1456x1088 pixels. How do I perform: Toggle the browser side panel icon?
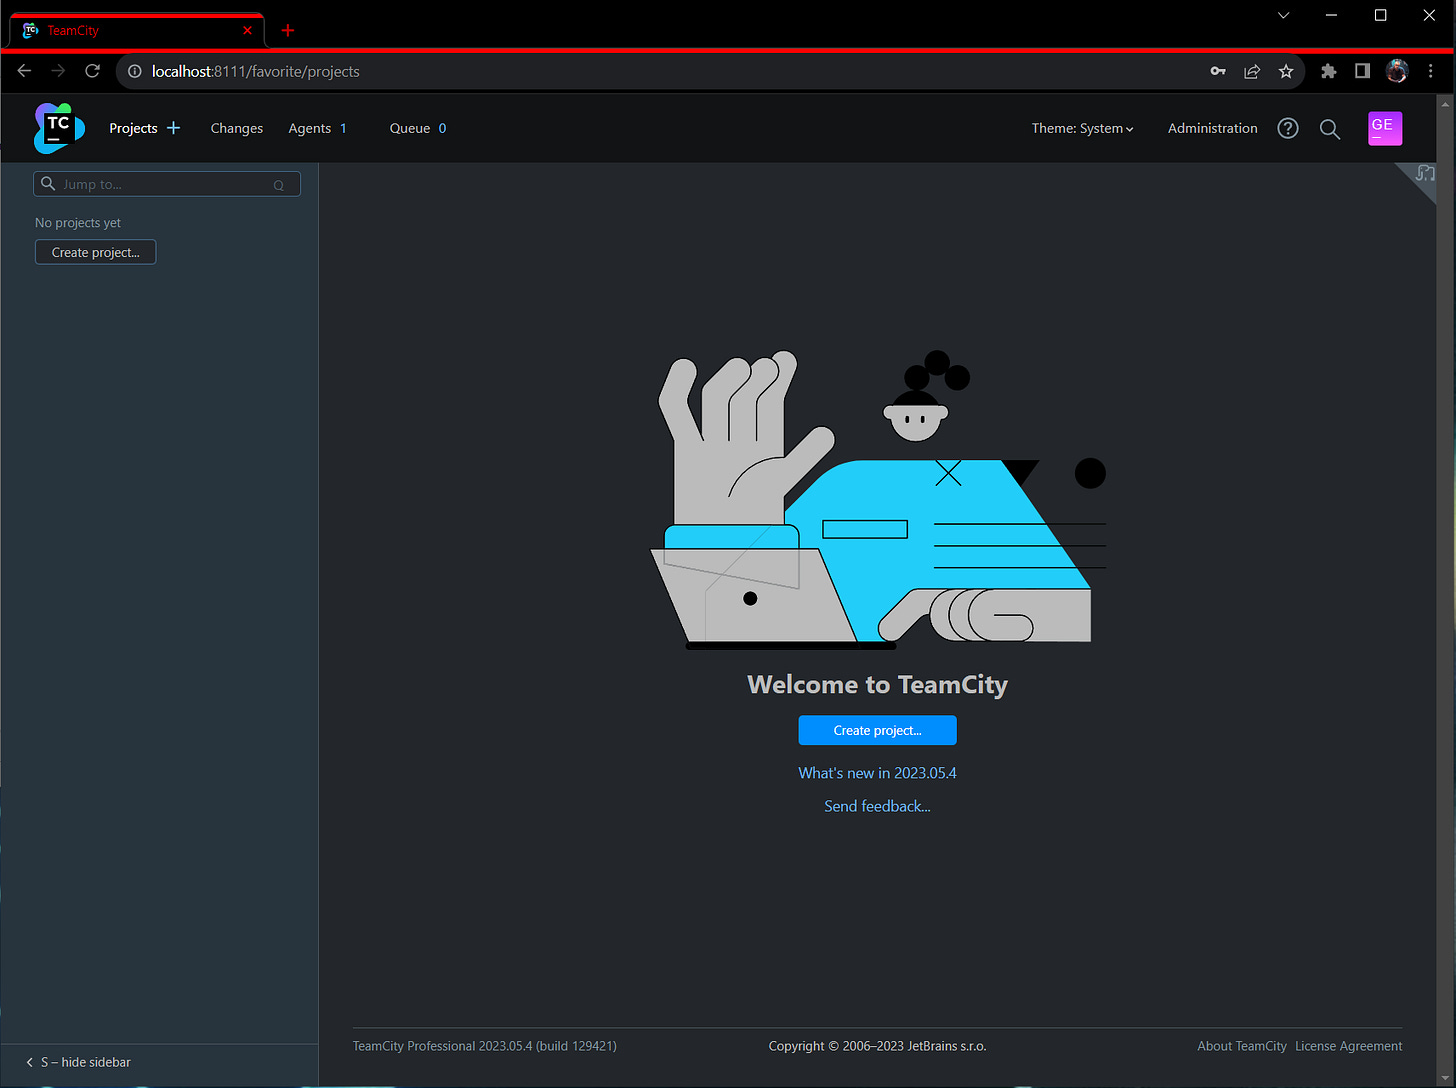[x=1362, y=71]
